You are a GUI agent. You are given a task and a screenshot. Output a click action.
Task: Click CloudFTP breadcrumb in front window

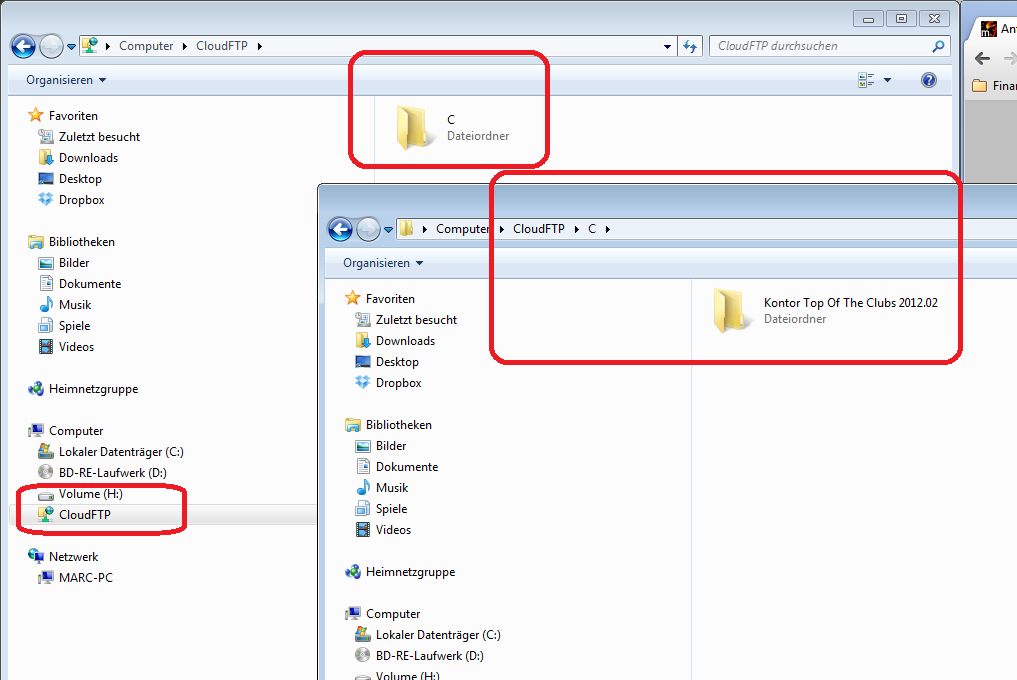(x=538, y=229)
